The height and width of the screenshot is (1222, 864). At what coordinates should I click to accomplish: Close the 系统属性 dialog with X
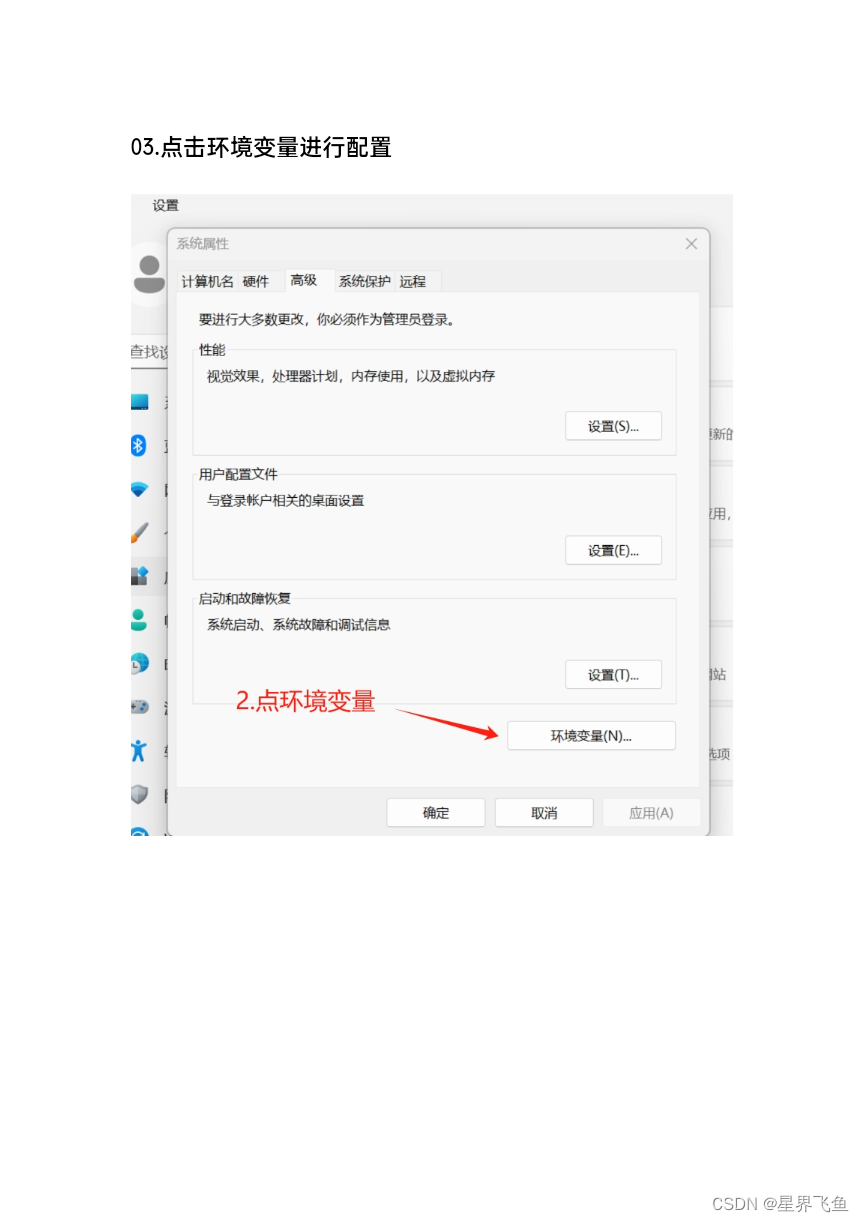pos(691,243)
